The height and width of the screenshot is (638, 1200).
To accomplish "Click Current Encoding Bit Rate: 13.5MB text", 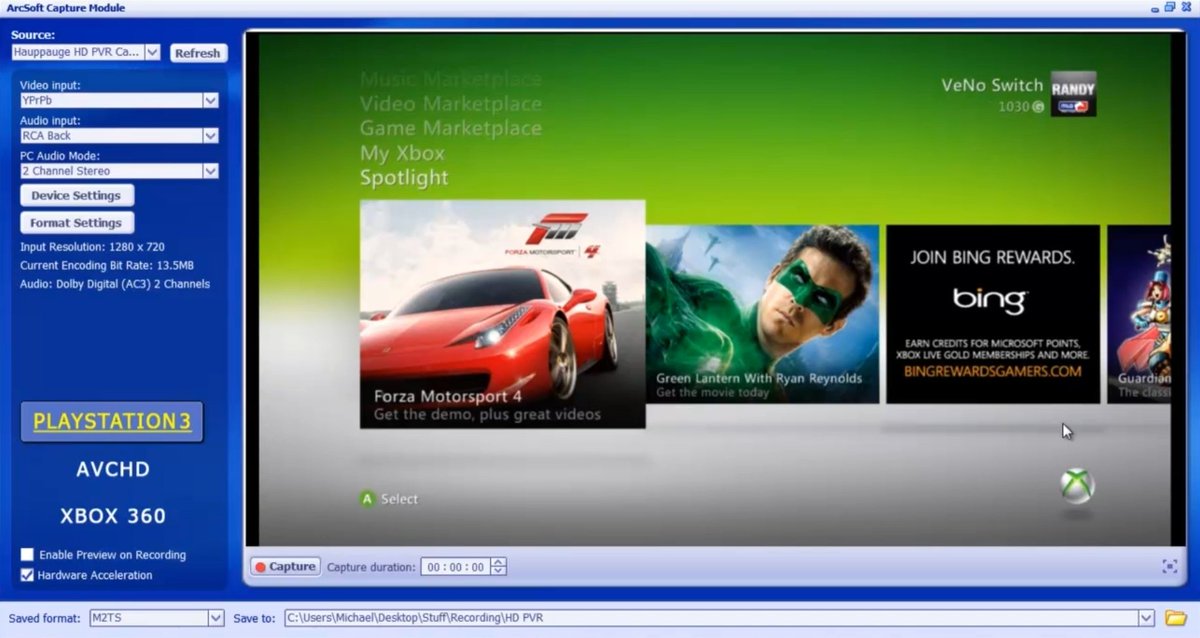I will (x=107, y=265).
